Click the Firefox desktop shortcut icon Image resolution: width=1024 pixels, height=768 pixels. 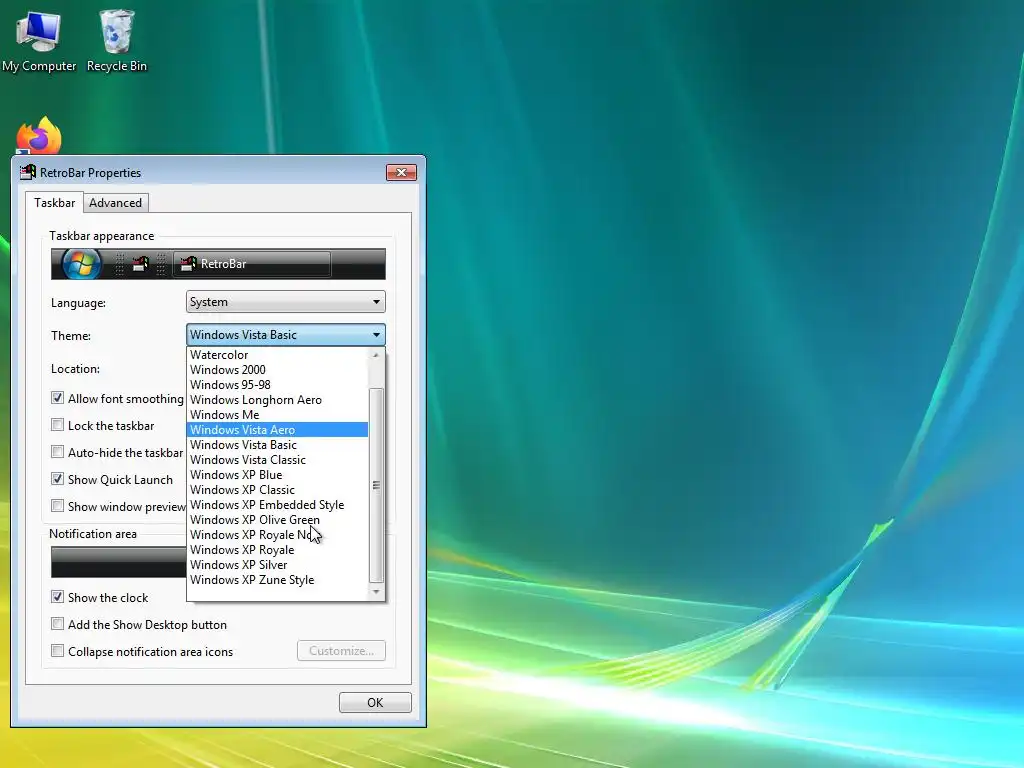click(39, 136)
